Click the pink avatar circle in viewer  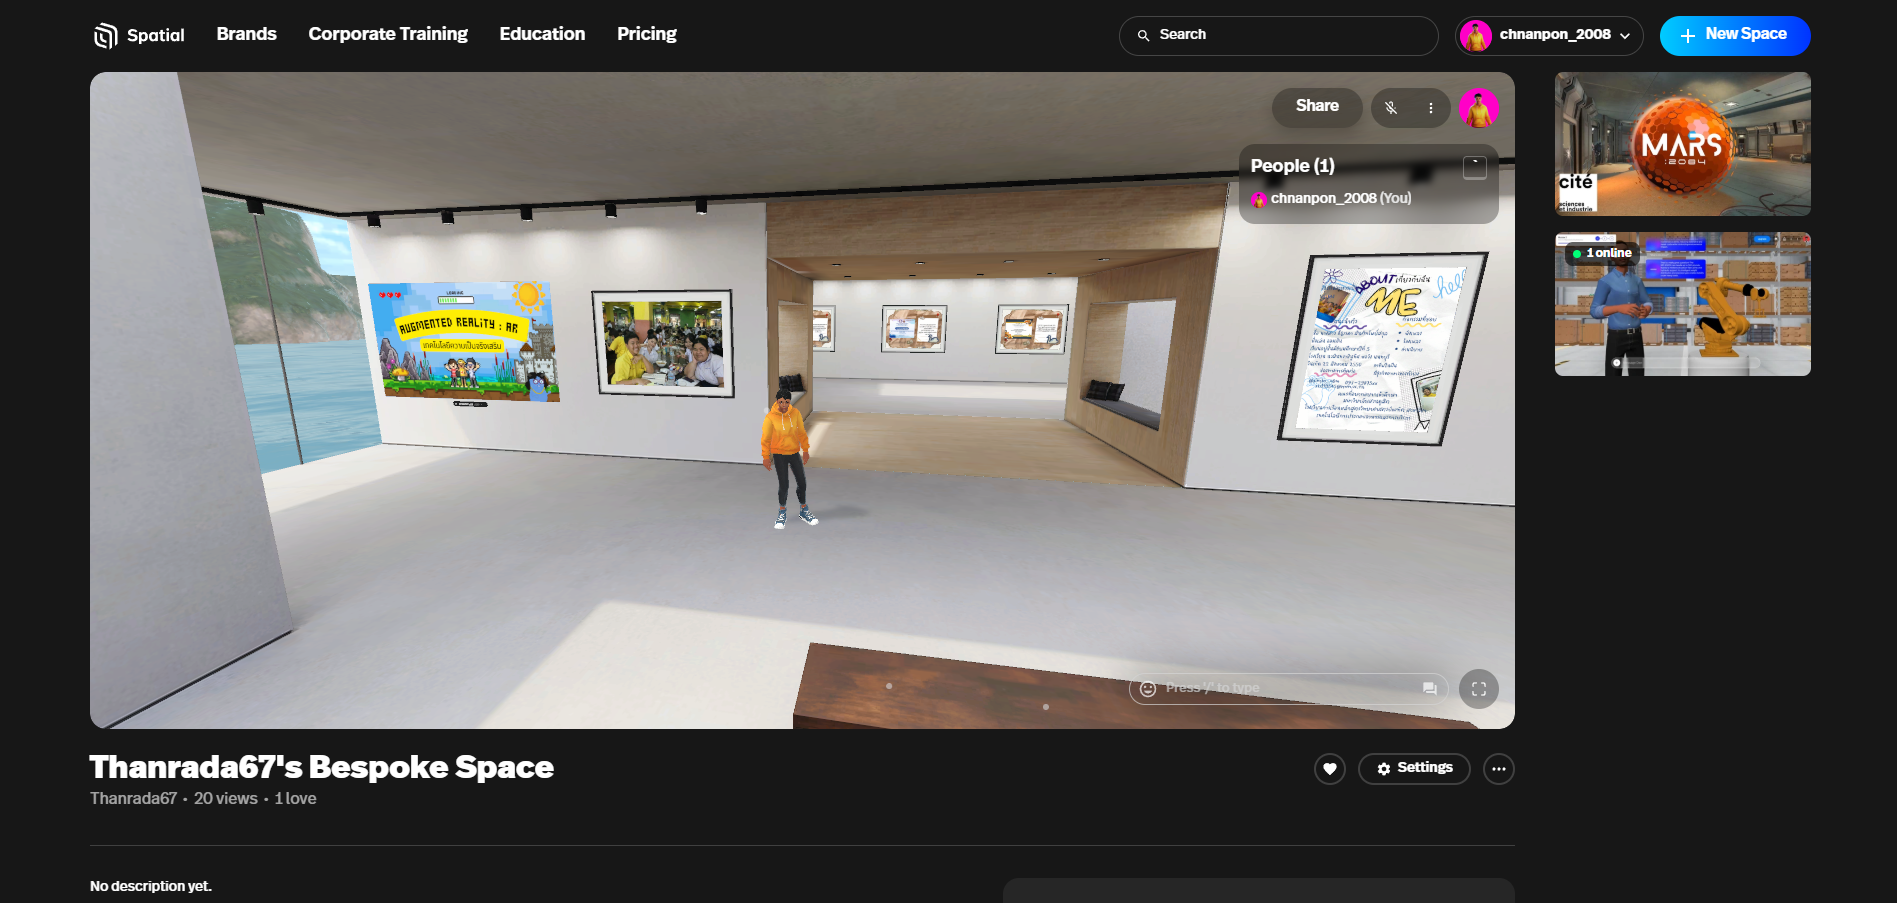pyautogui.click(x=1478, y=108)
